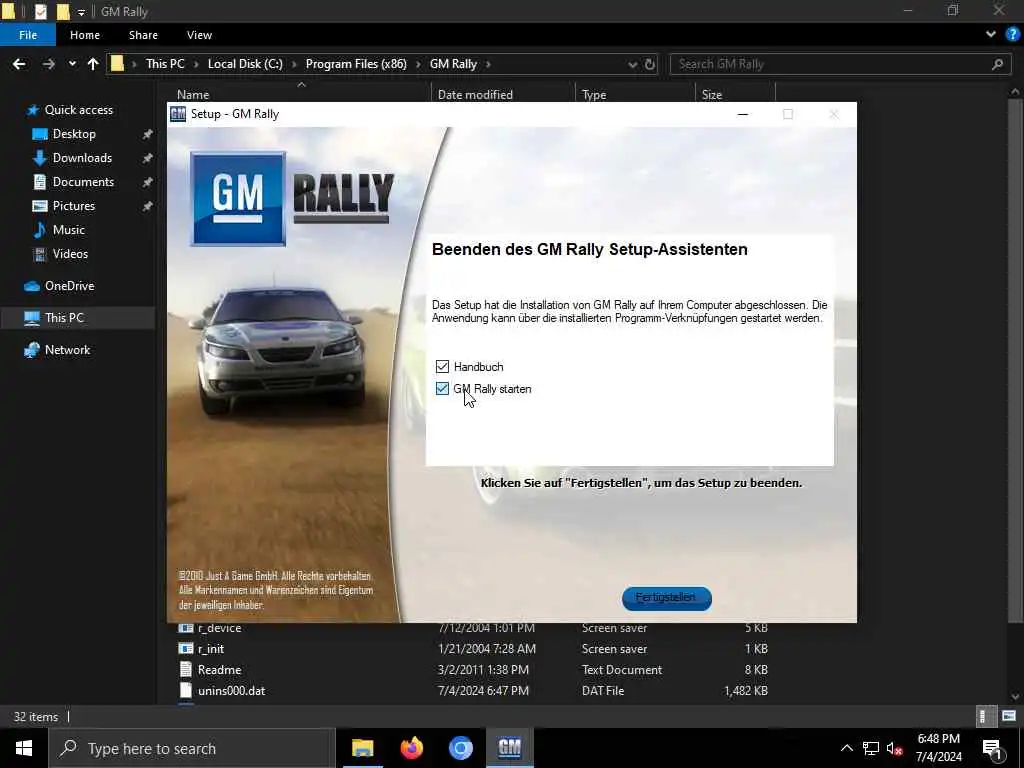This screenshot has height=768, width=1024.
Task: Open OneDrive in the navigation pane
Action: point(69,286)
